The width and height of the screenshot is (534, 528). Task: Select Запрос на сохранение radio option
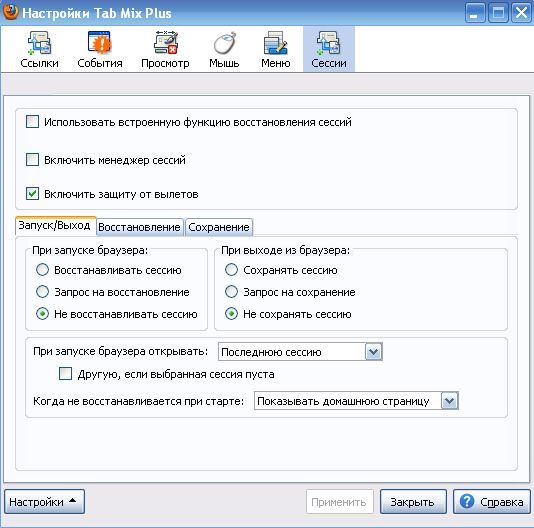(x=231, y=292)
